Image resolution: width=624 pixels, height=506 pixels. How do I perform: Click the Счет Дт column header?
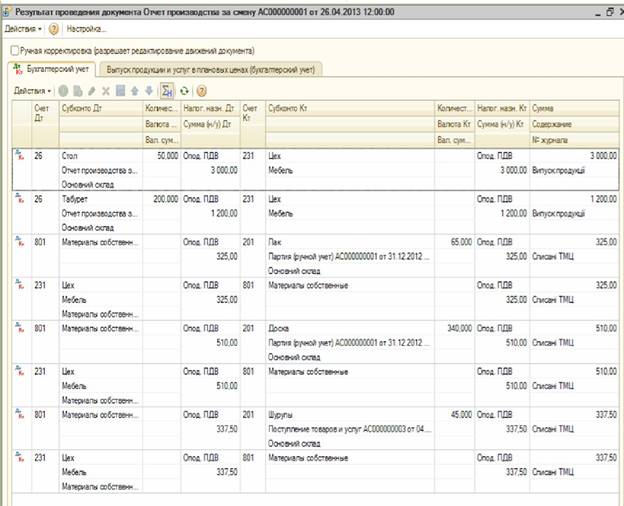click(x=45, y=124)
